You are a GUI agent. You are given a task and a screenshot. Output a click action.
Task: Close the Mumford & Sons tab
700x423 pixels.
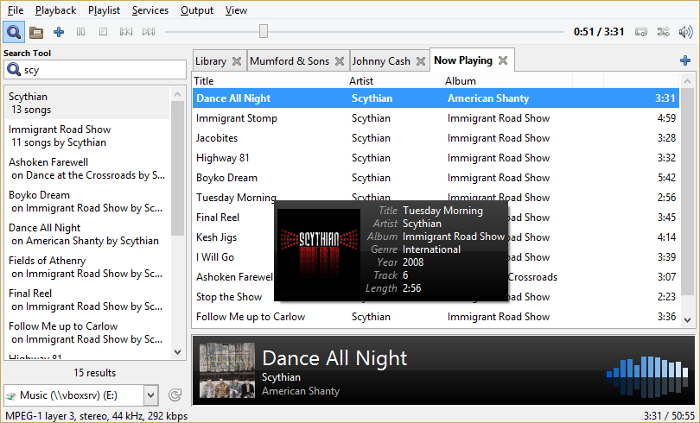point(340,61)
